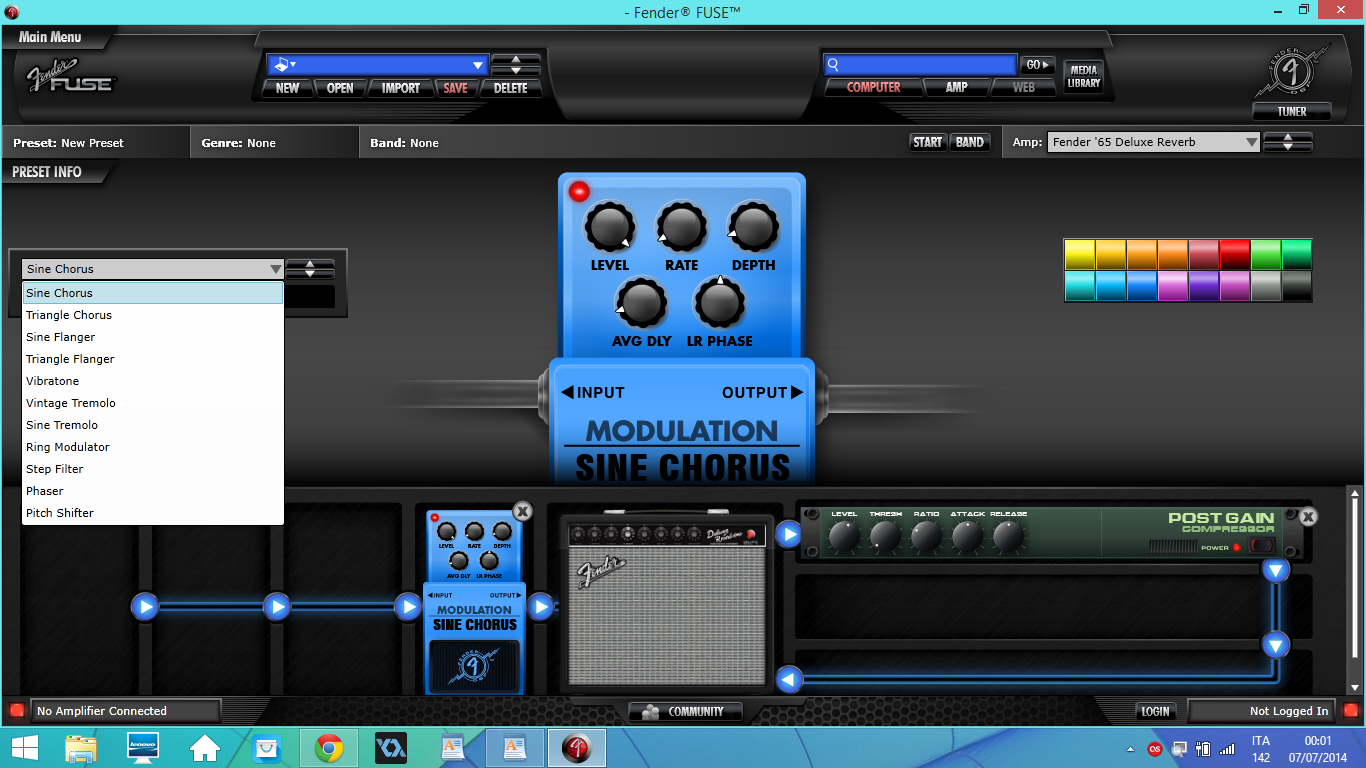Open the Media Library
The width and height of the screenshot is (1366, 768).
(1083, 77)
